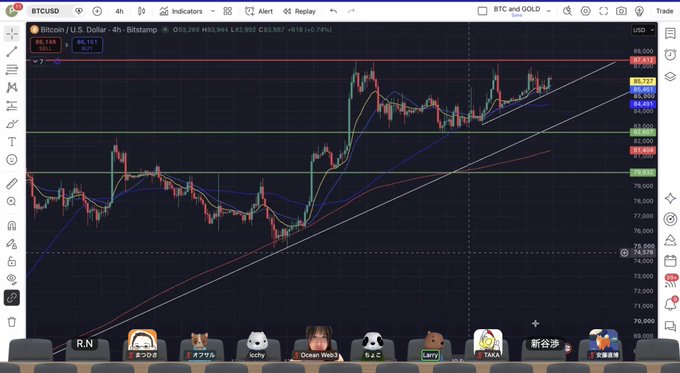Click the red 87,412 price label
This screenshot has height=373, width=680.
click(643, 60)
